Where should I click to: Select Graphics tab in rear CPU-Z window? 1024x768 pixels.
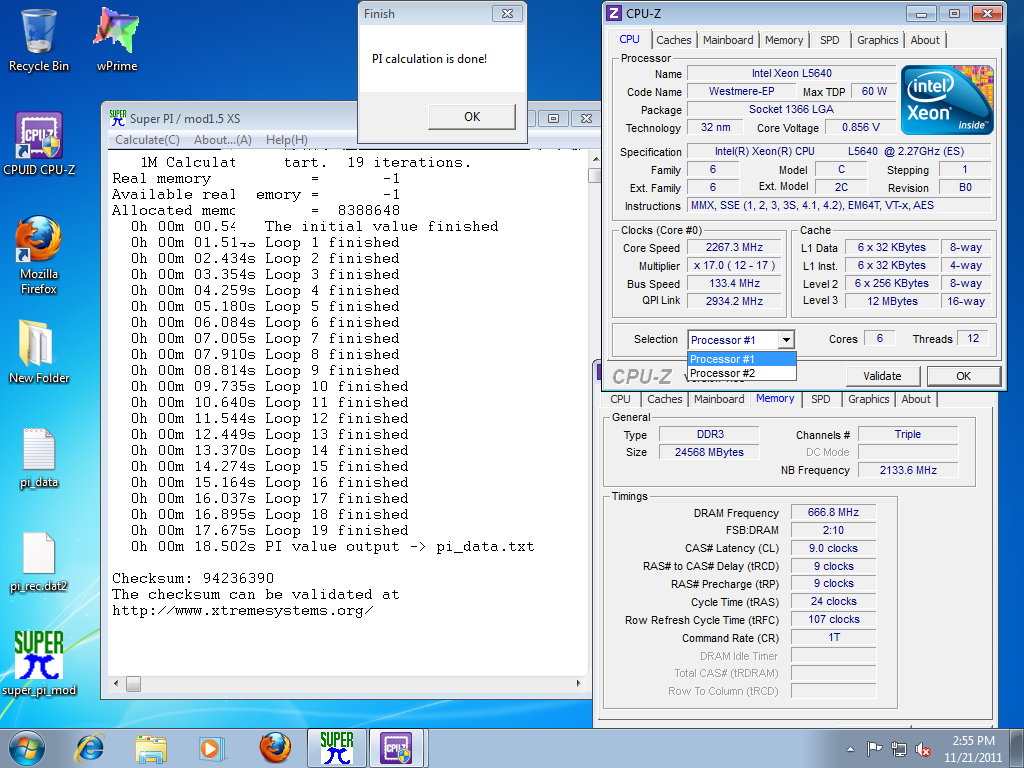868,399
